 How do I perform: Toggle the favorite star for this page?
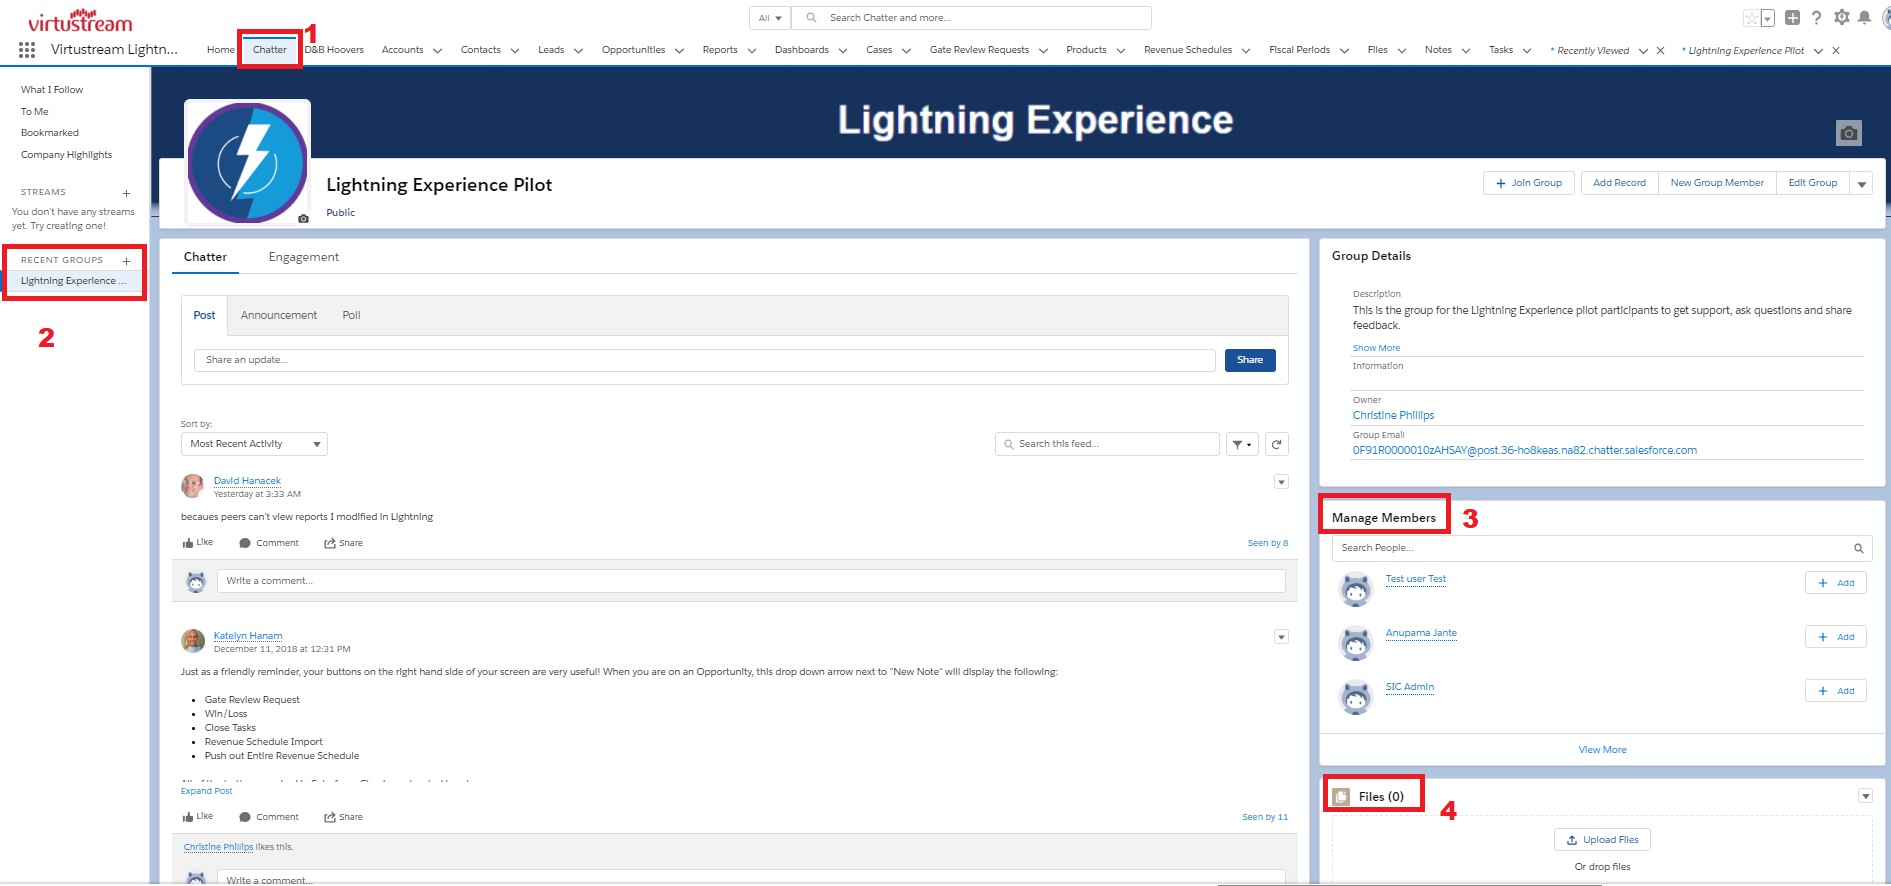pos(1751,18)
